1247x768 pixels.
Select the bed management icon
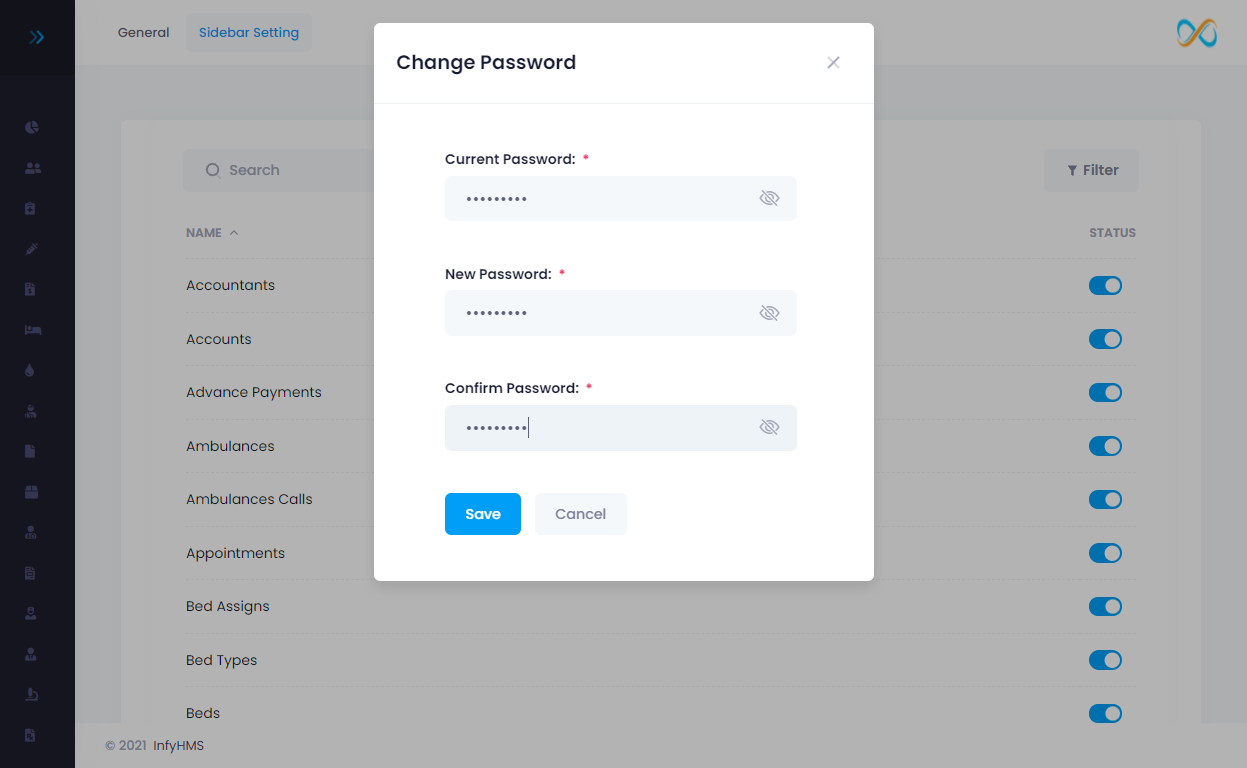[x=30, y=329]
